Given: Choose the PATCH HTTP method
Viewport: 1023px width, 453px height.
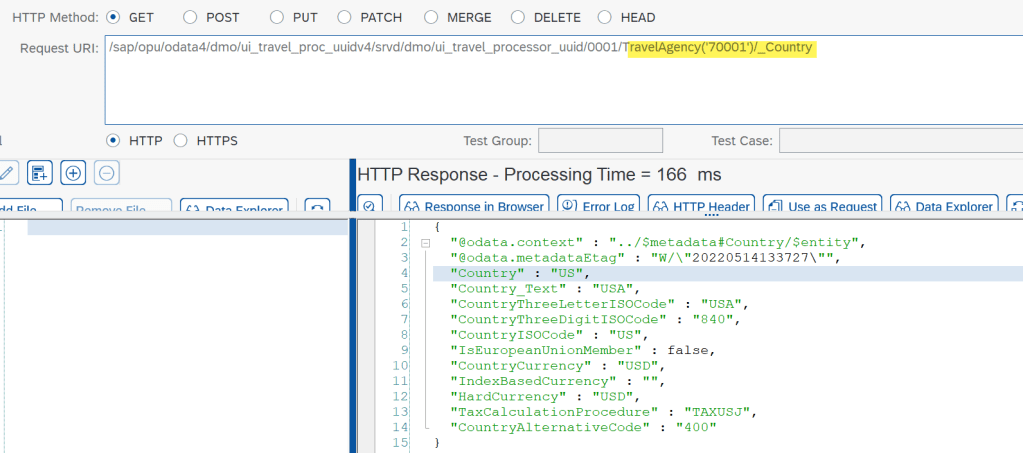Looking at the screenshot, I should (344, 17).
